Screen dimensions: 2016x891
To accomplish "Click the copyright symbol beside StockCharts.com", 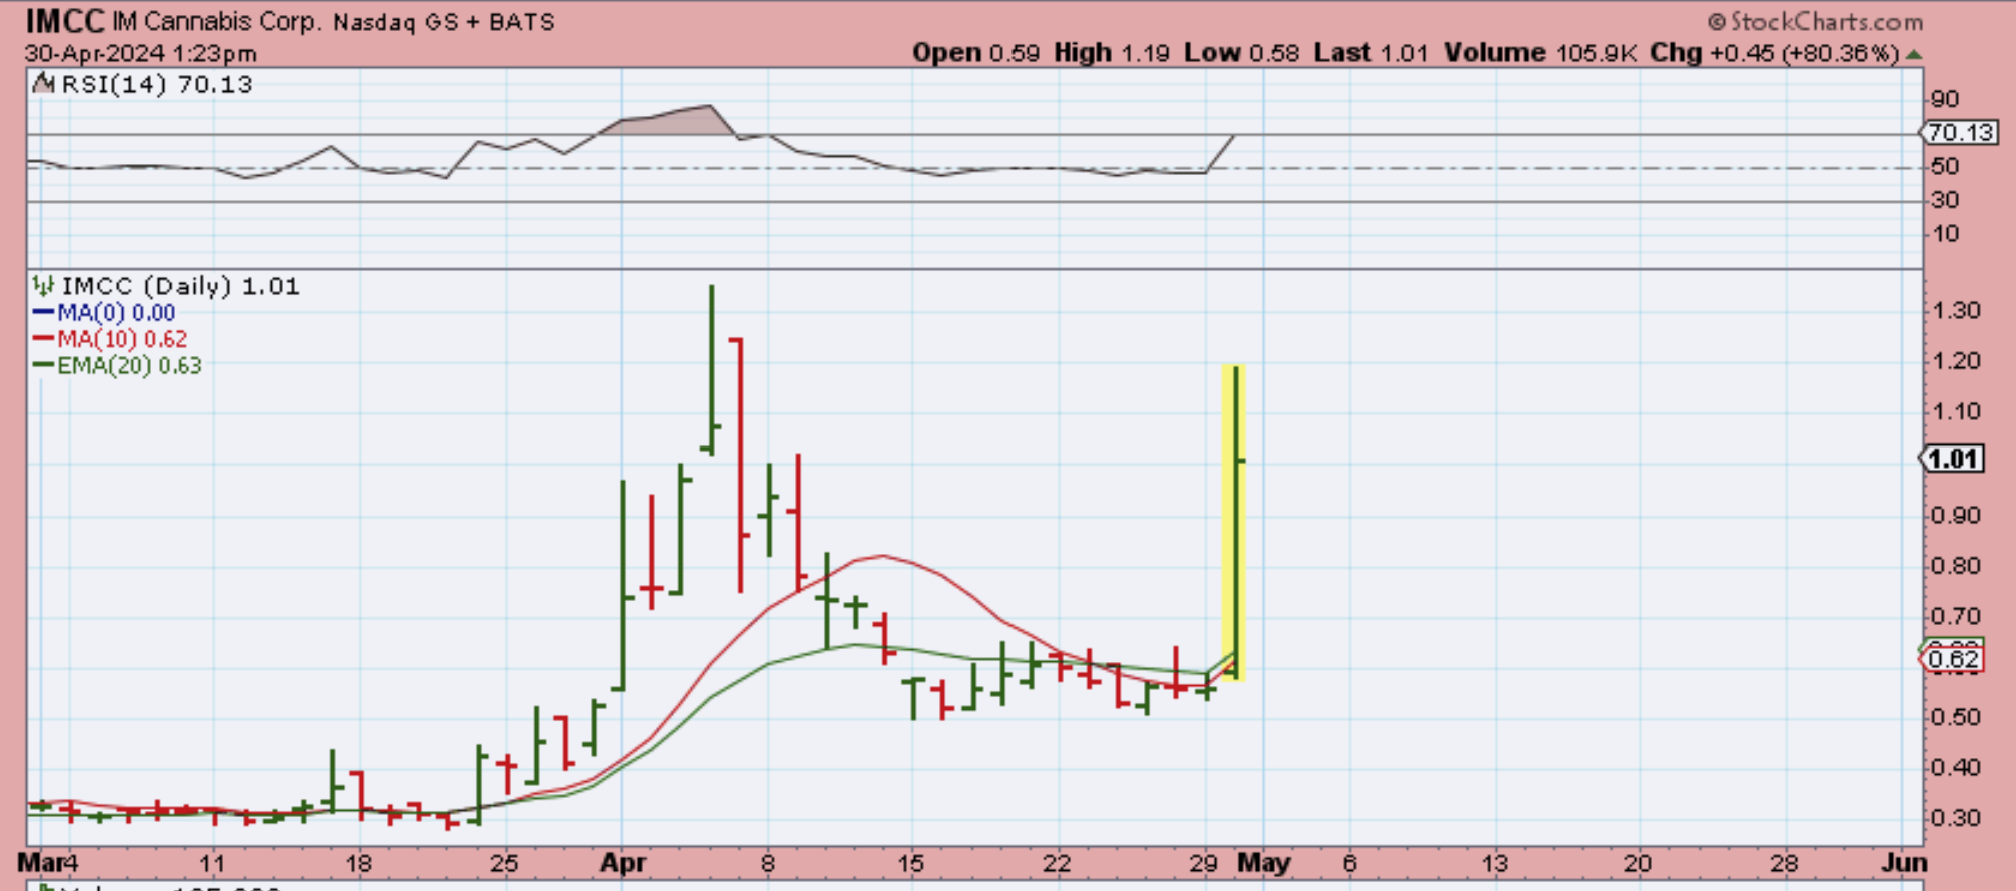I will click(1716, 22).
